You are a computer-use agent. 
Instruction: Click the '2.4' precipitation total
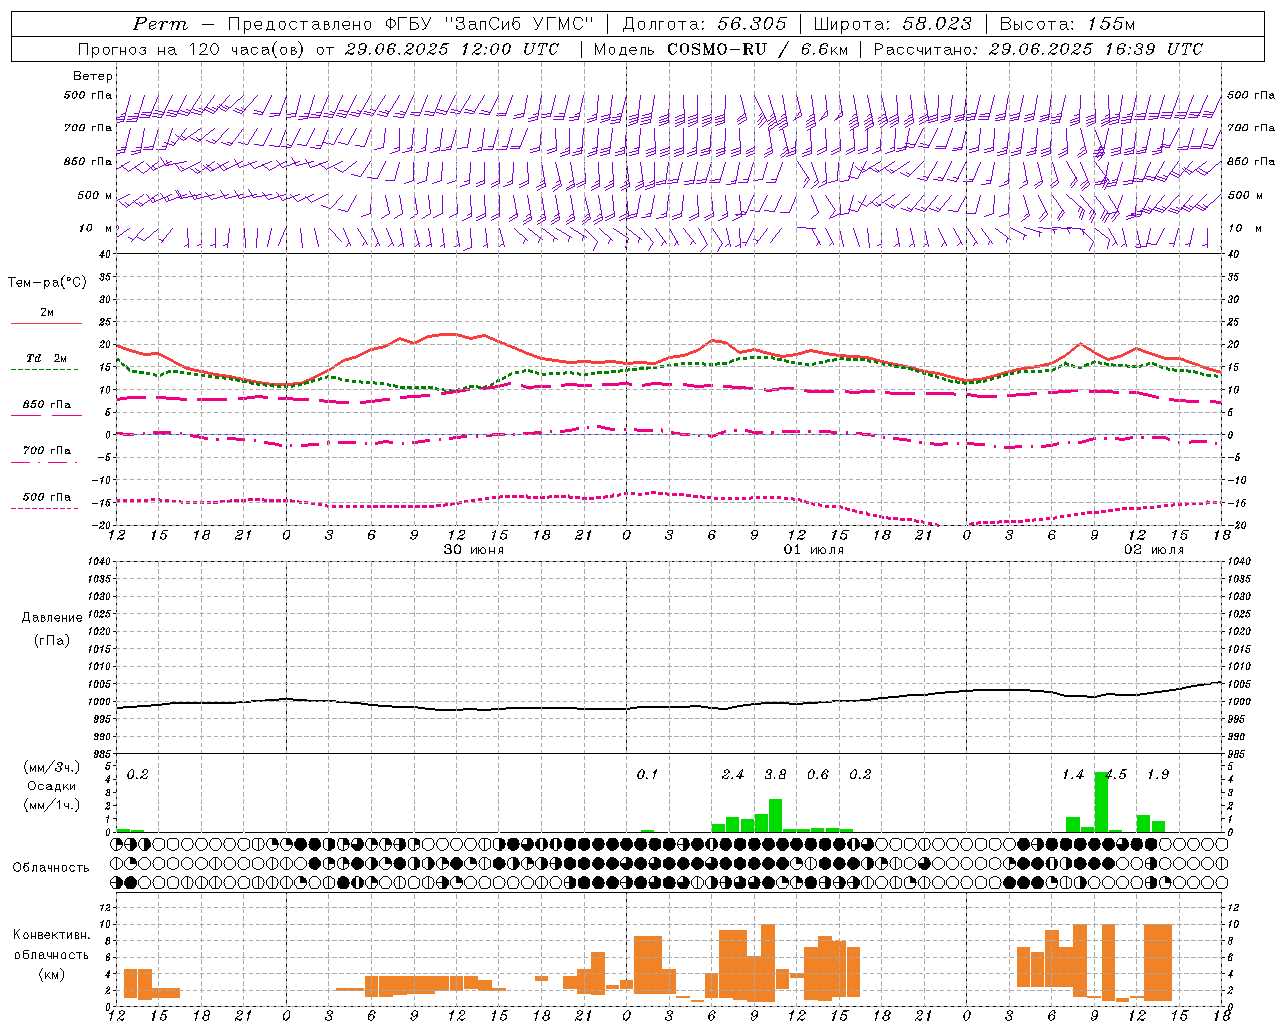coord(733,775)
